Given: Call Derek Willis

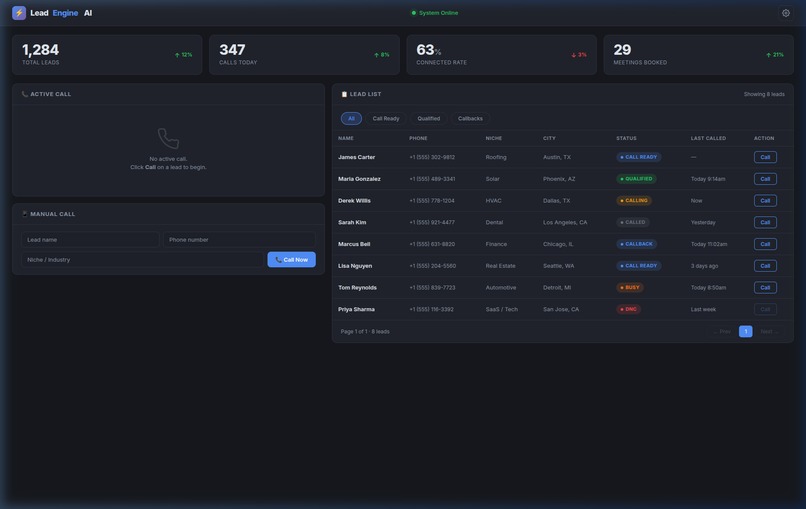Looking at the screenshot, I should point(765,201).
